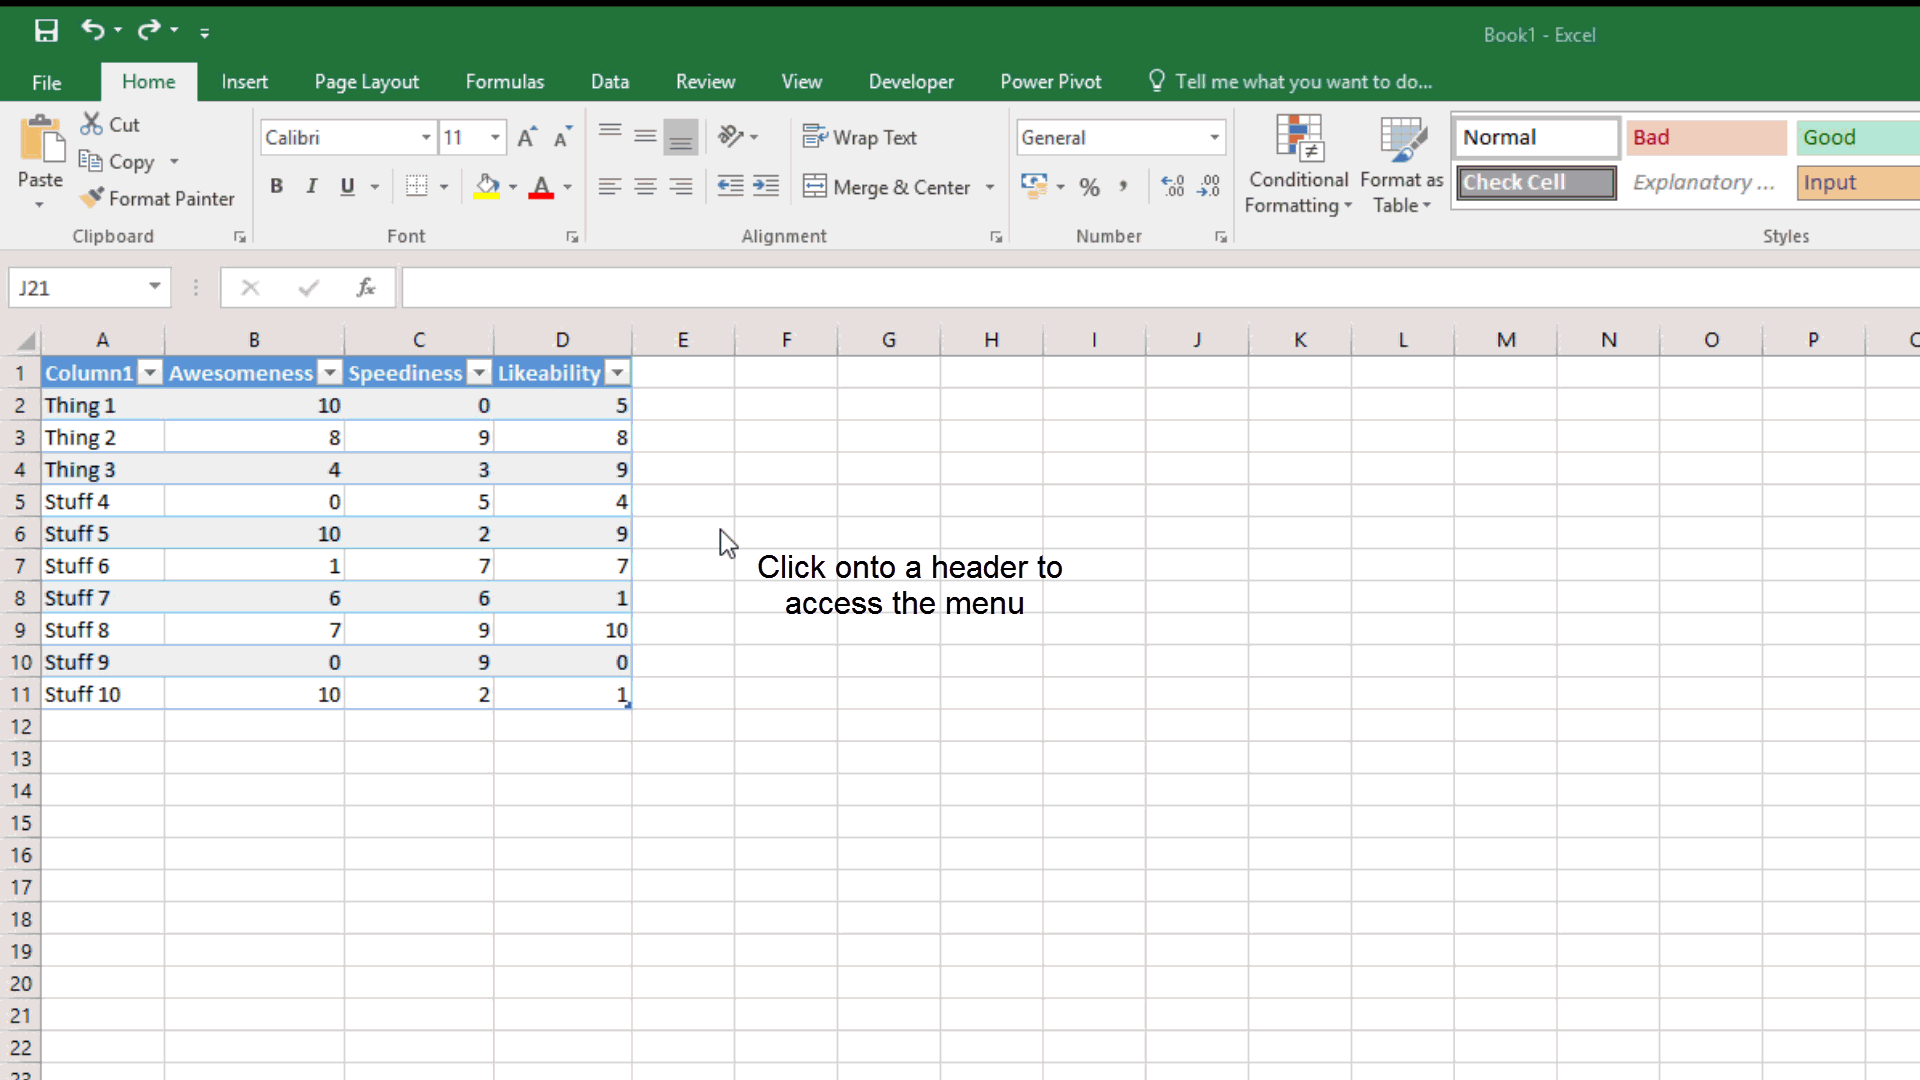Switch to the Page Layout tab
This screenshot has height=1080, width=1920.
[x=366, y=82]
